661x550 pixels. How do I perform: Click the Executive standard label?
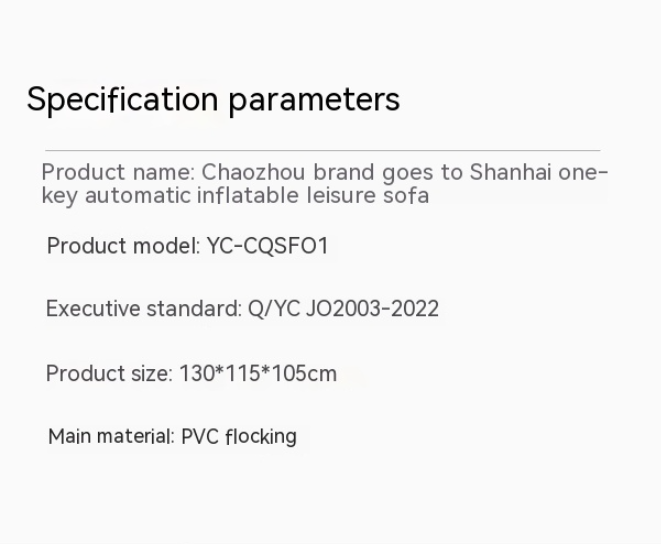[x=144, y=309]
